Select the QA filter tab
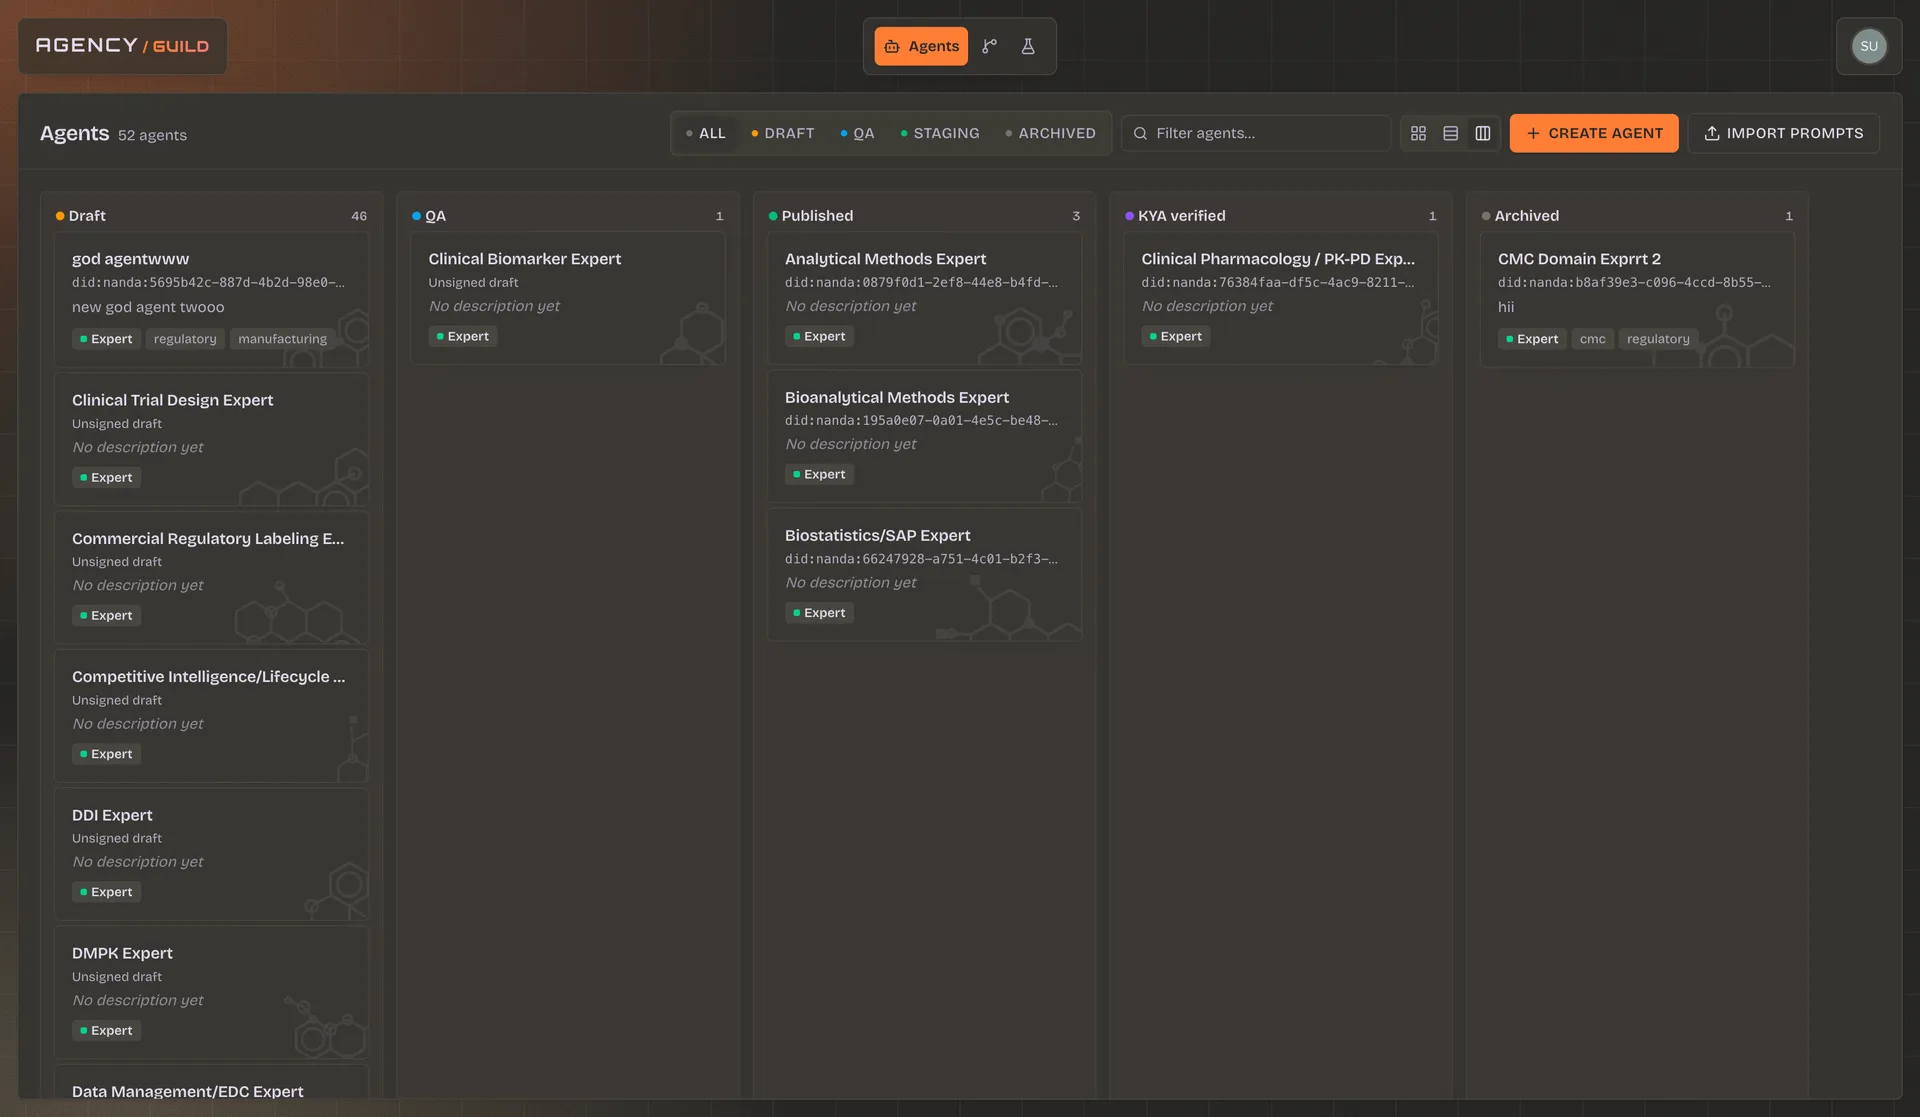 tap(858, 133)
